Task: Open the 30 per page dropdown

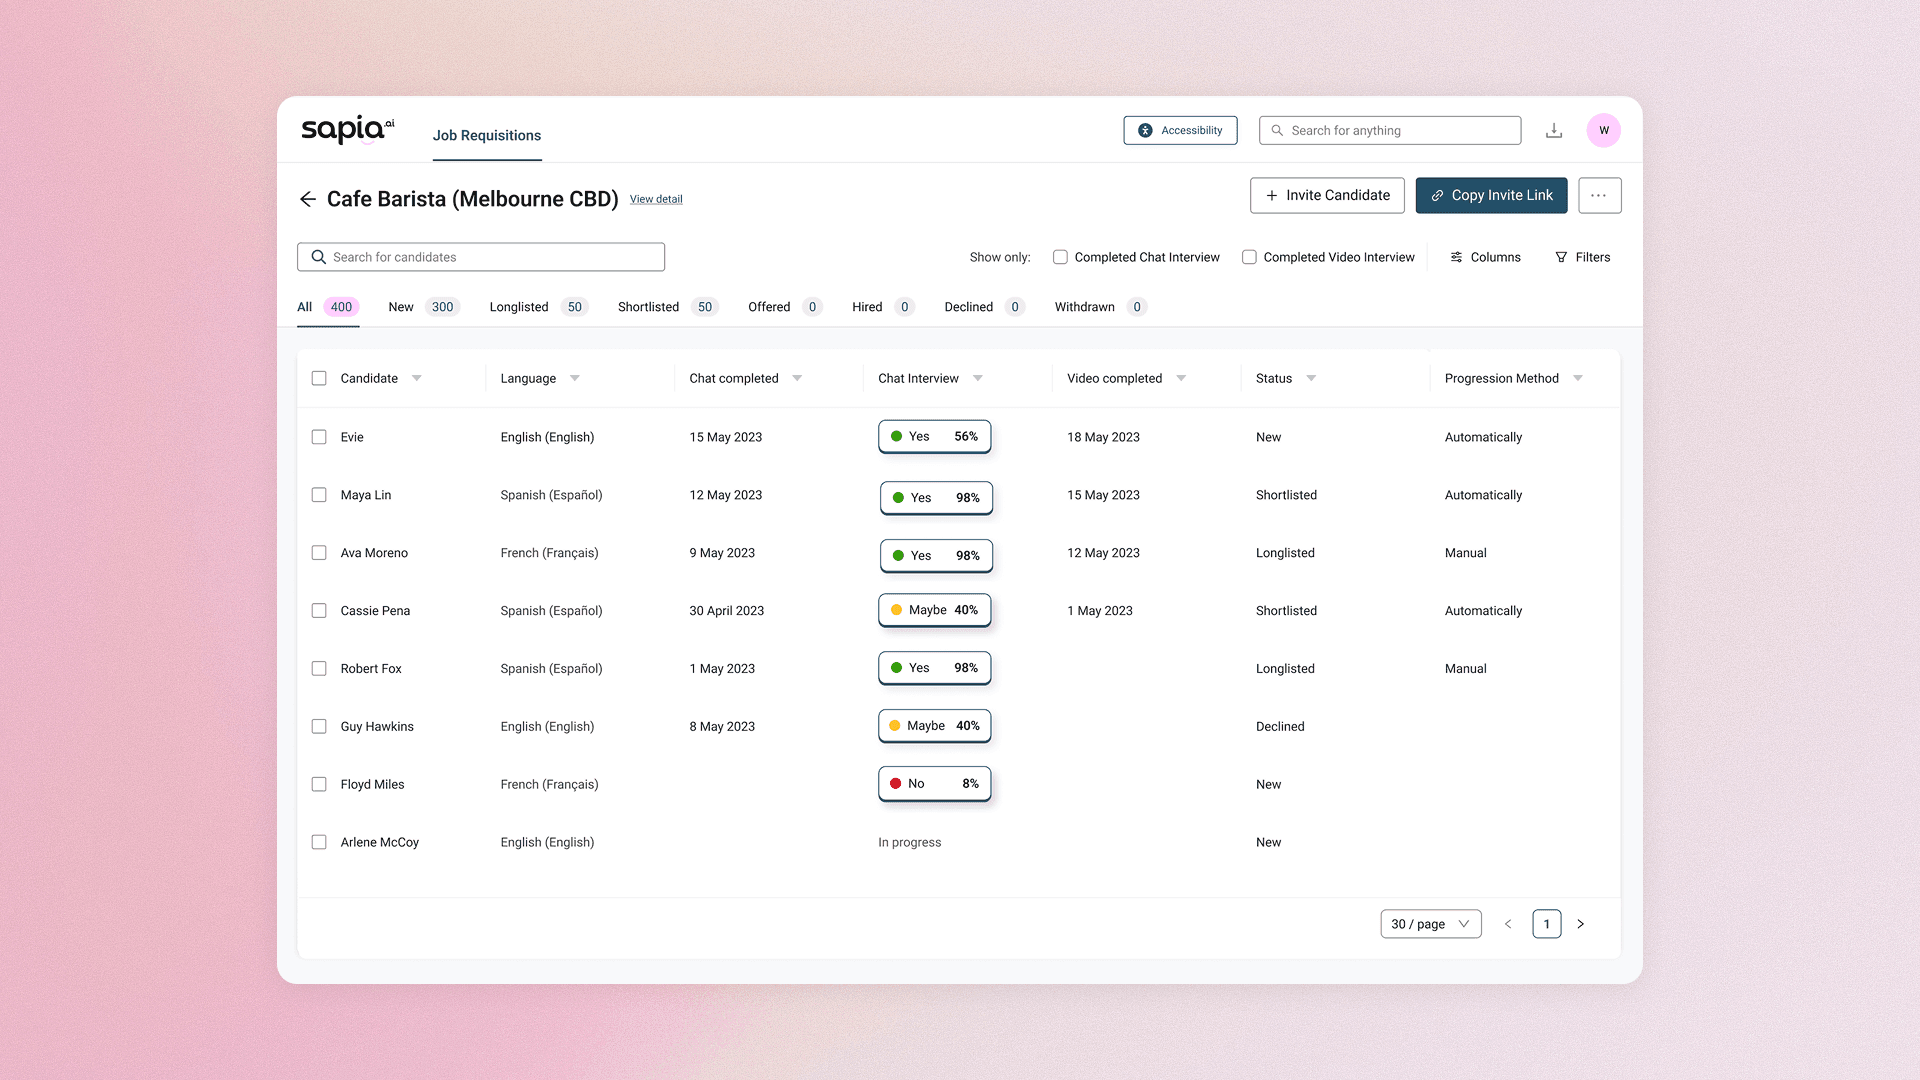Action: 1430,924
